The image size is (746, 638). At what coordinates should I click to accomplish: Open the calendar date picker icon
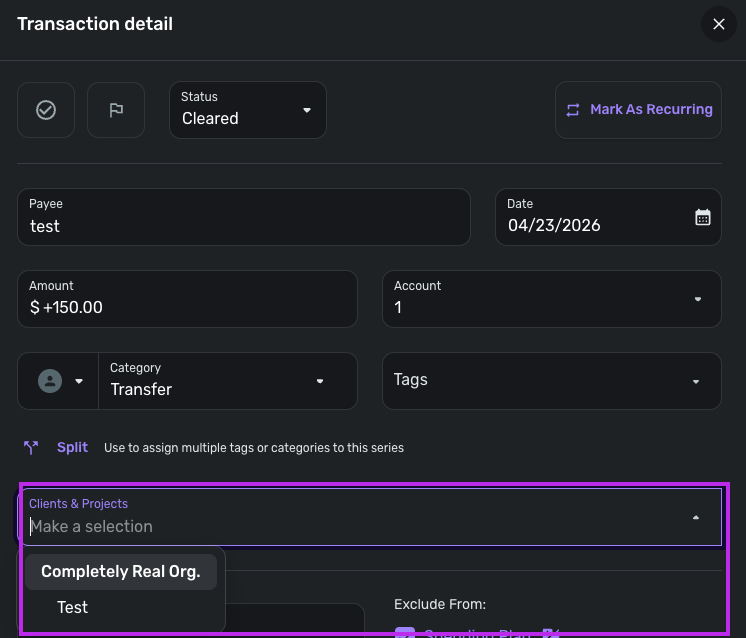[x=703, y=217]
